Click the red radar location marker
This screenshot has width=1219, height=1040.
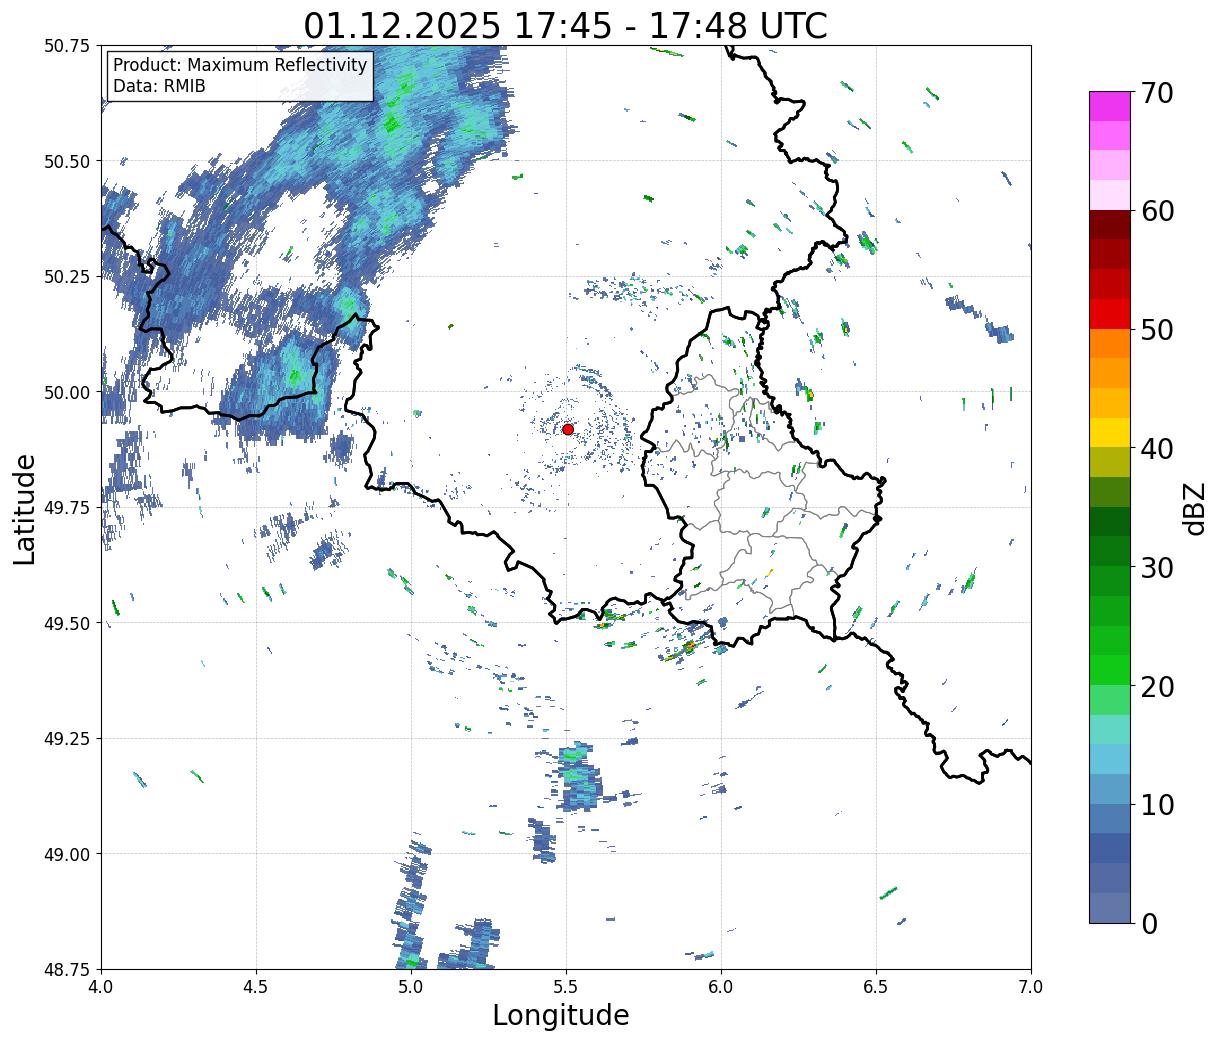pos(568,429)
